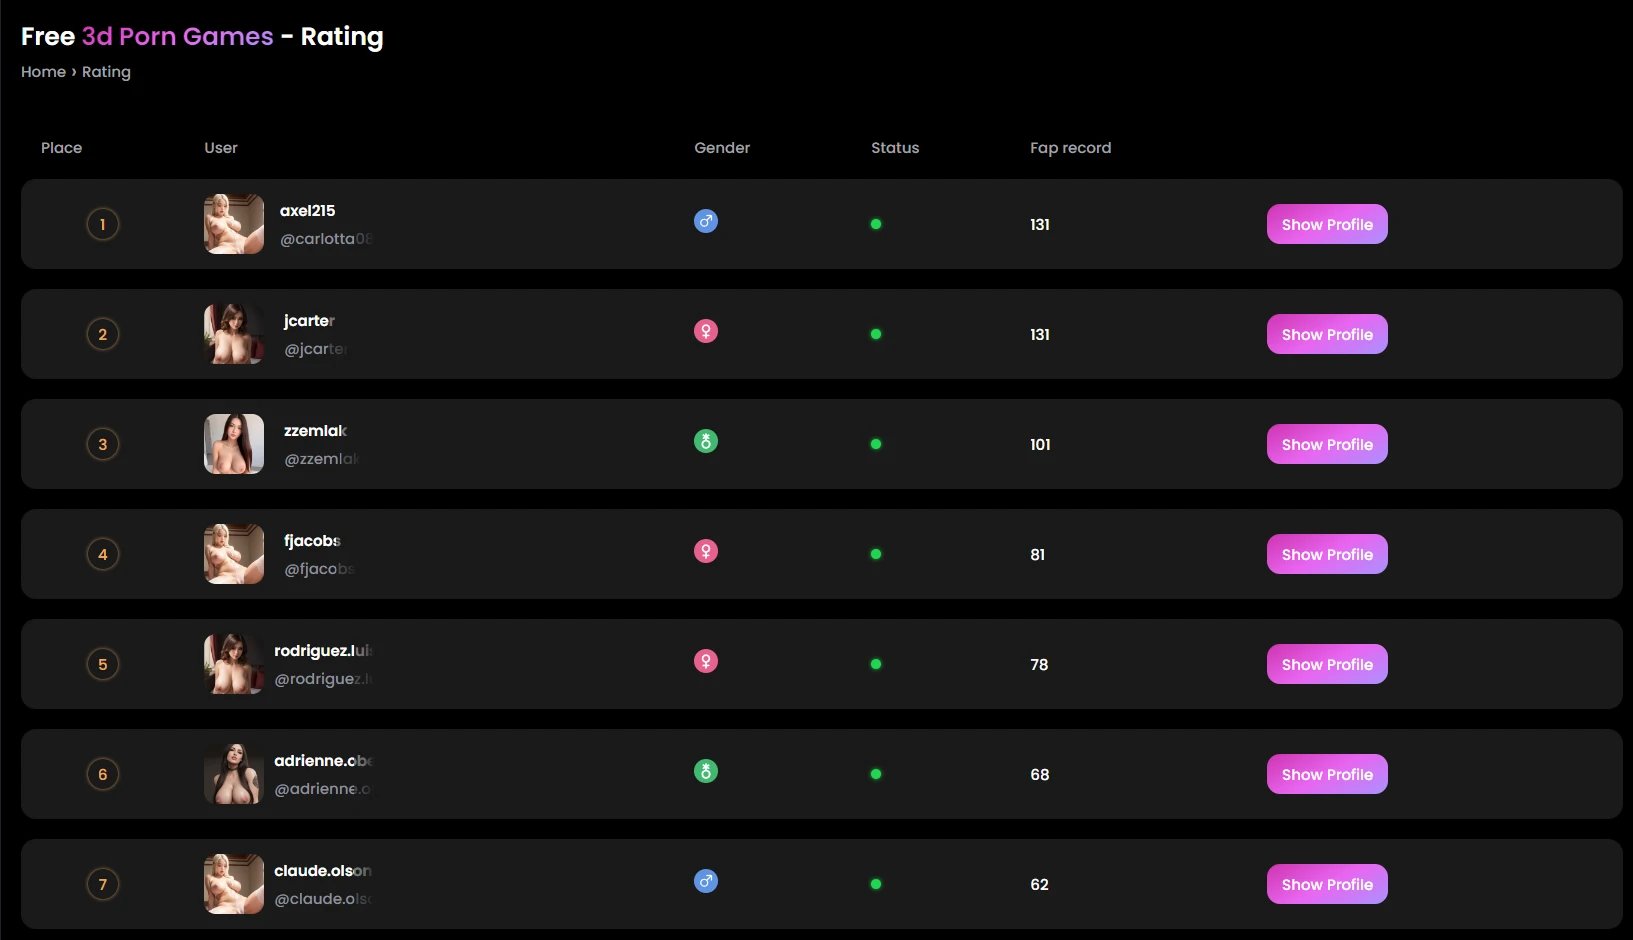Image resolution: width=1633 pixels, height=940 pixels.
Task: Click the jcarter username
Action: [309, 321]
